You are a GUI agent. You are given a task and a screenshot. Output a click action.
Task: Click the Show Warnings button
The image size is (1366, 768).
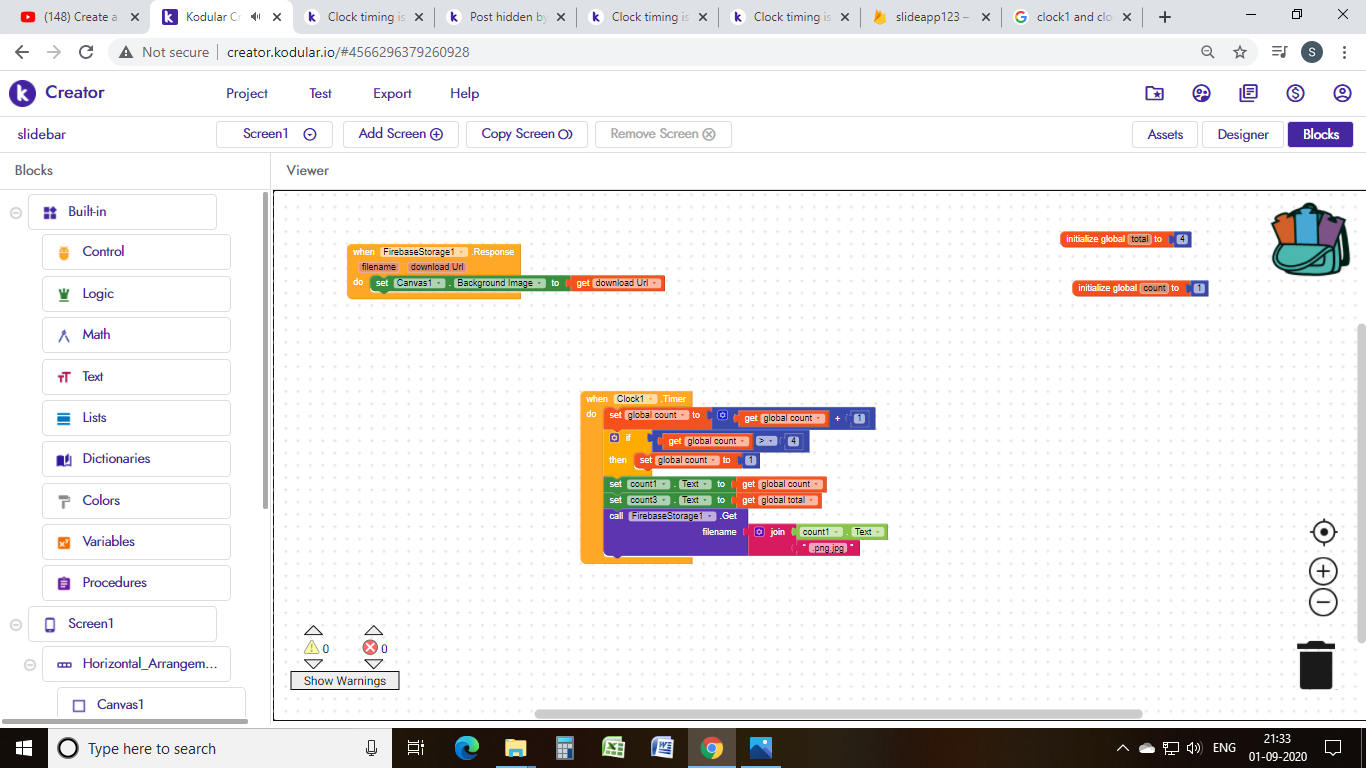coord(344,681)
